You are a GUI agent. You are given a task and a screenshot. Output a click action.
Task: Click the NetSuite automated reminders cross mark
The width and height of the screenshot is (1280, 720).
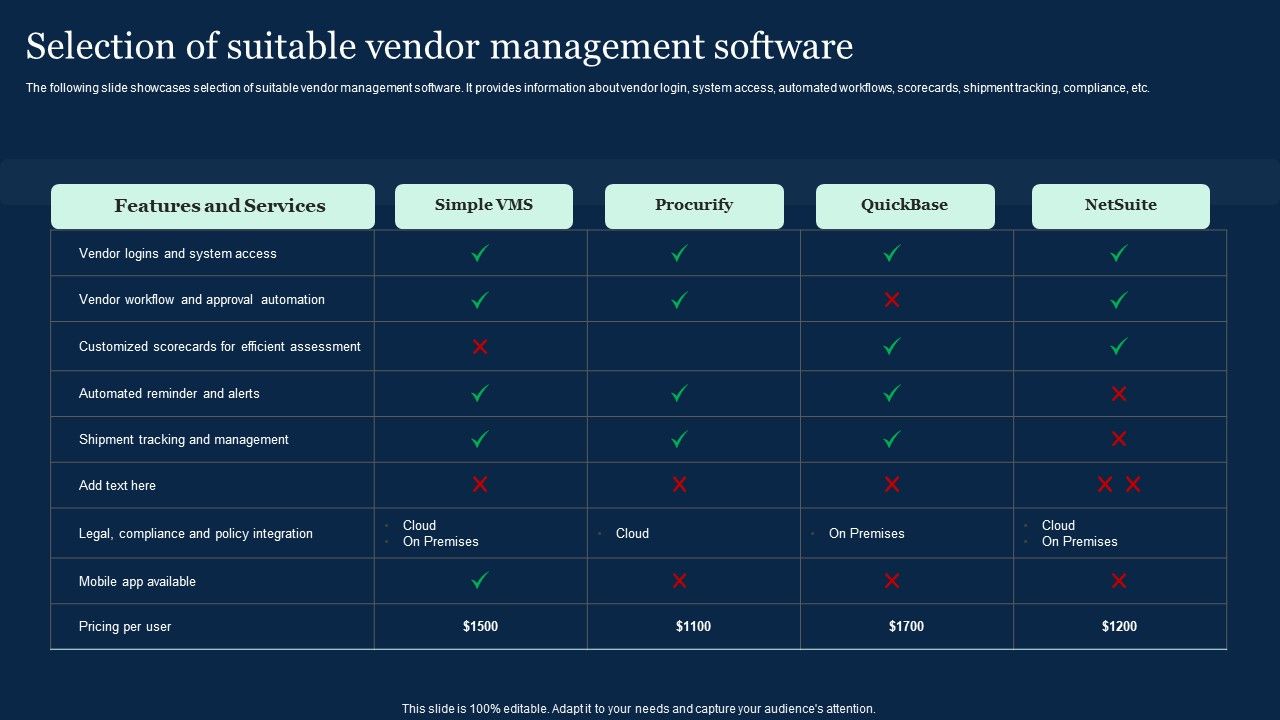[x=1117, y=393]
